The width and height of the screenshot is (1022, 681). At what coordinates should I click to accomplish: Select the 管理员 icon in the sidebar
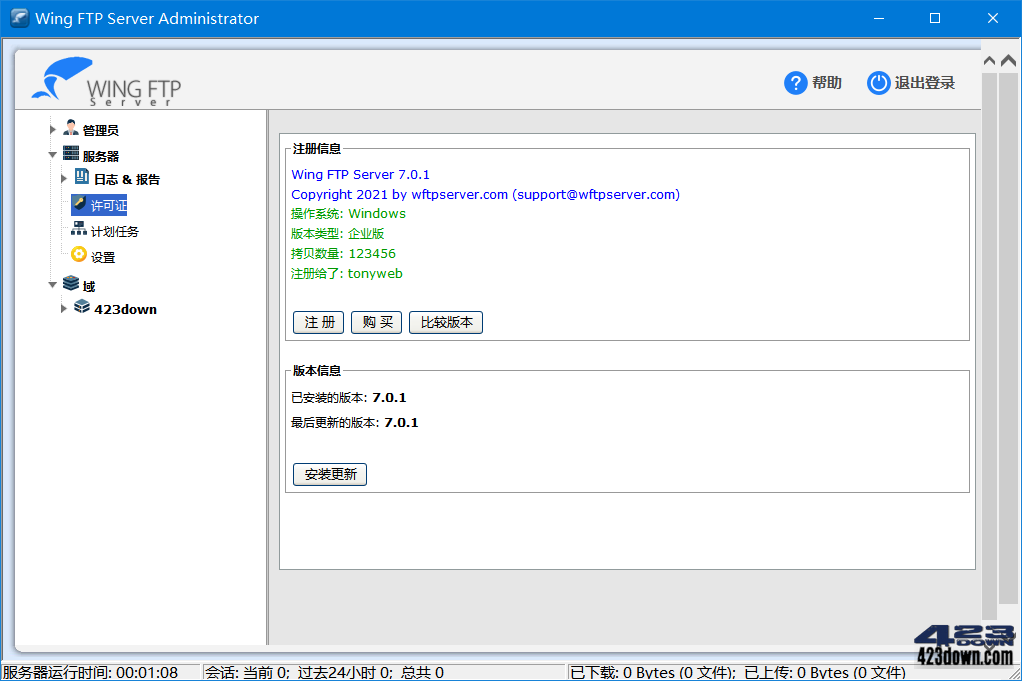(x=70, y=128)
